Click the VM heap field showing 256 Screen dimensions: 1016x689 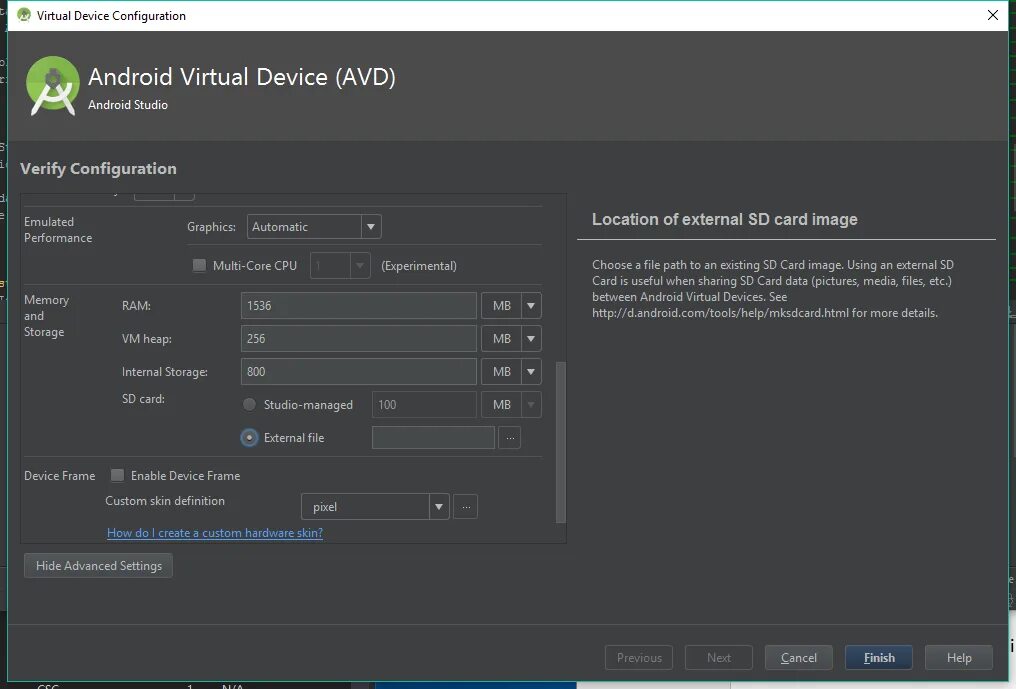(x=359, y=338)
